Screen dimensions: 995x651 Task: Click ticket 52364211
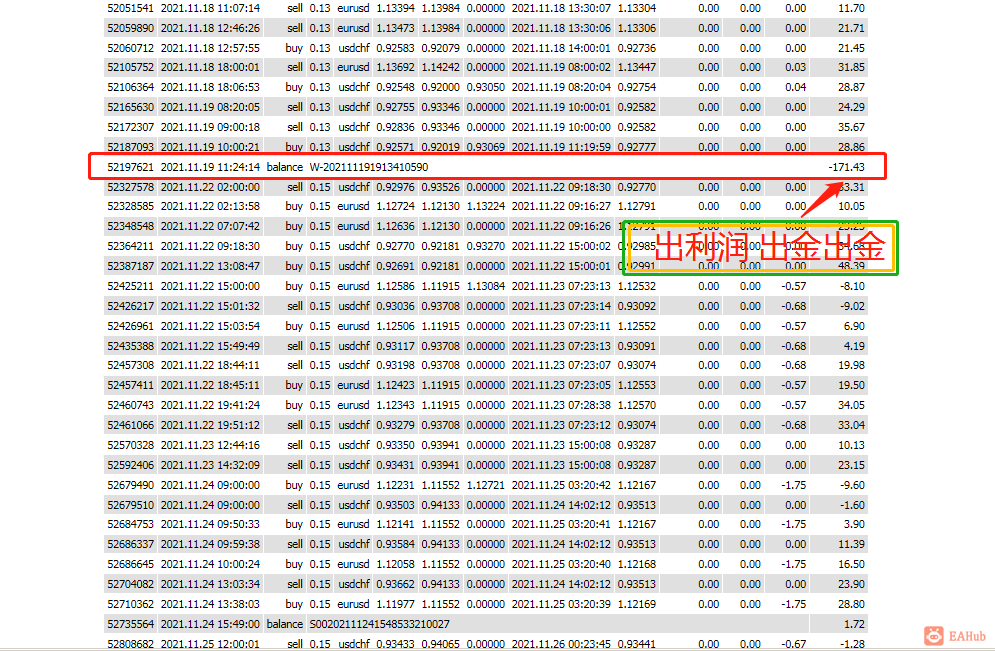pyautogui.click(x=130, y=246)
